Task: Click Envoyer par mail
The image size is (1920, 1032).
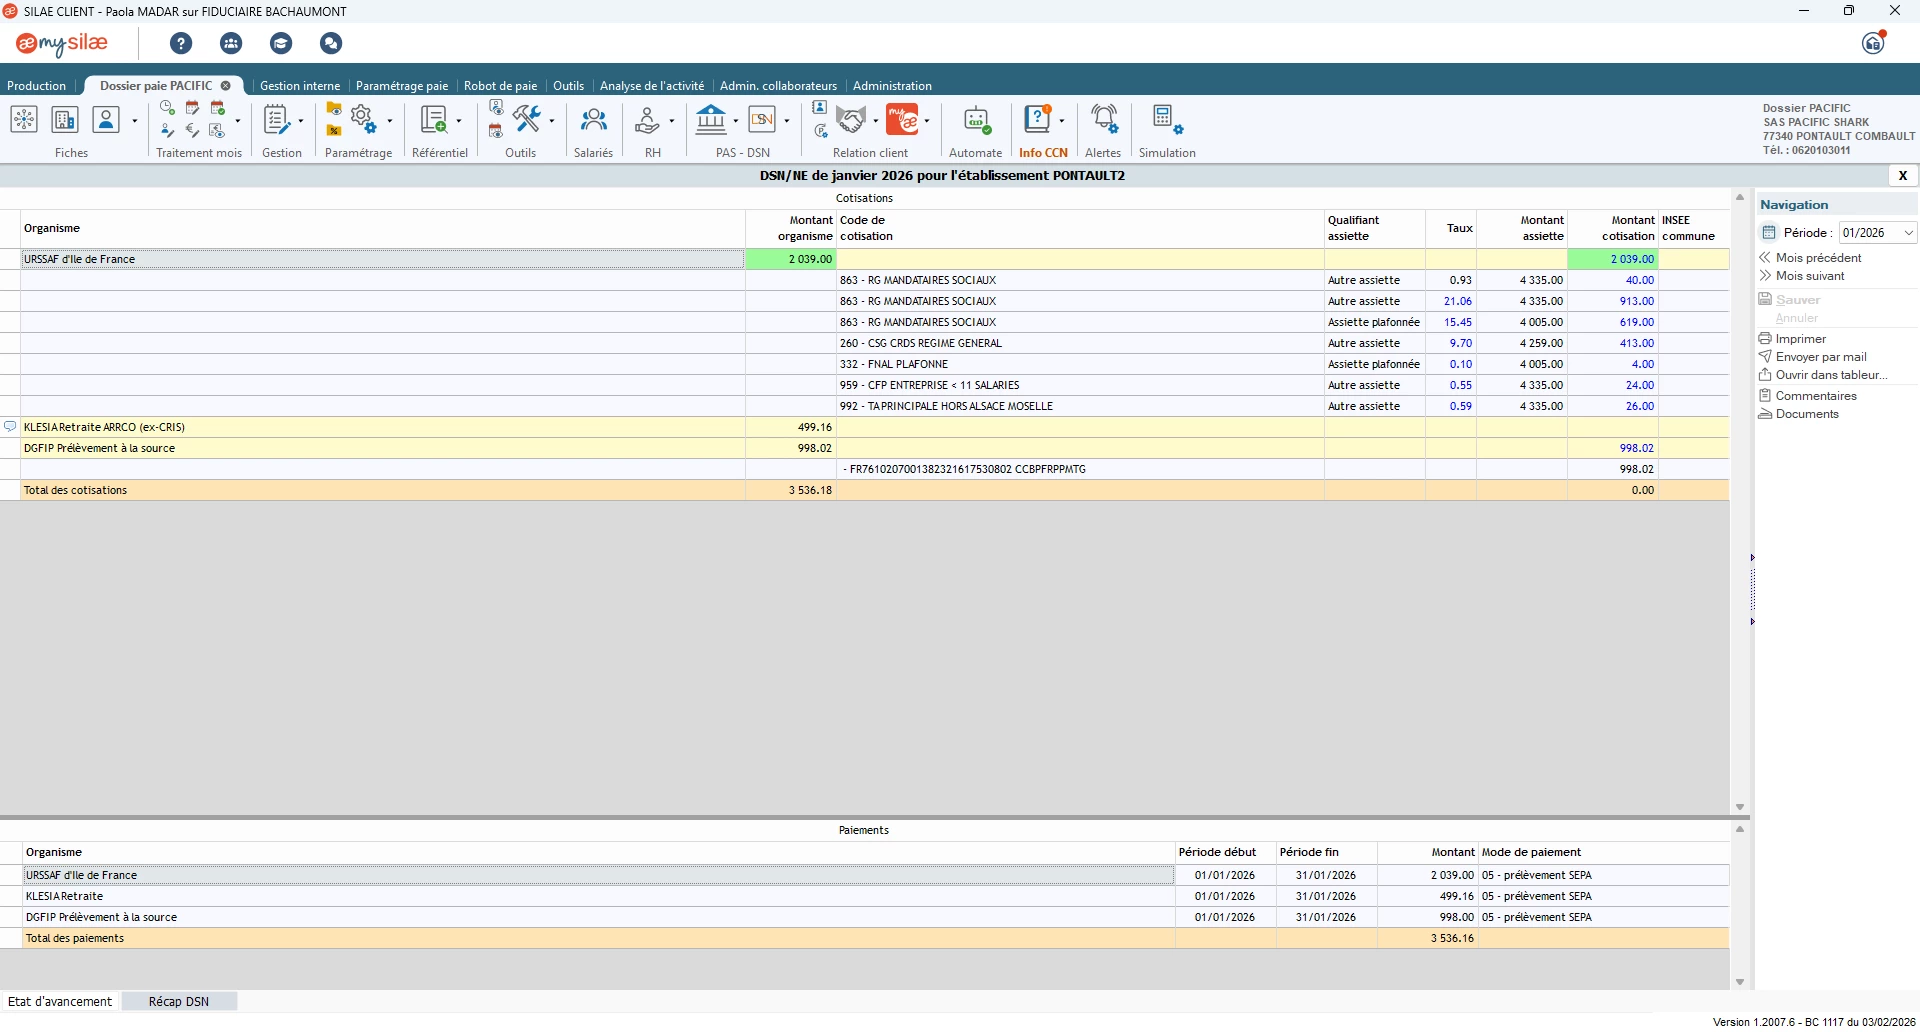Action: tap(1820, 357)
